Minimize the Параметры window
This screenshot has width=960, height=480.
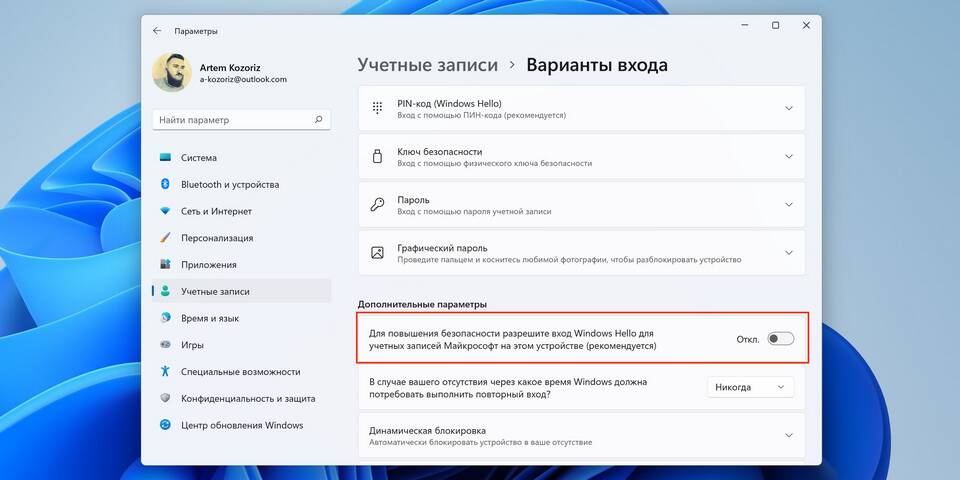(744, 26)
